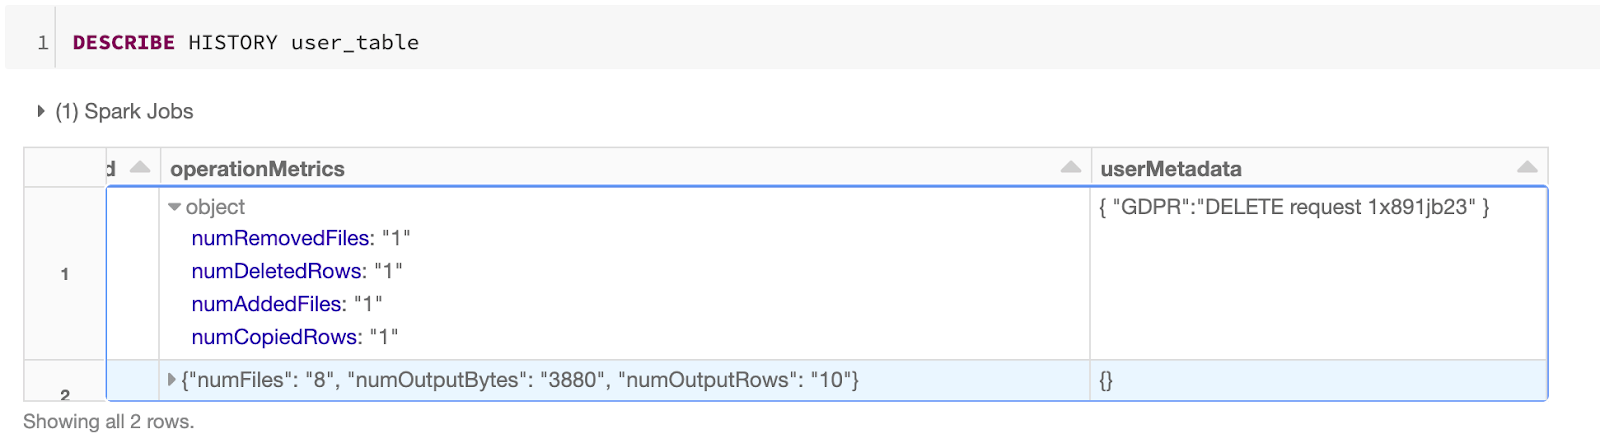Image resolution: width=1600 pixels, height=443 pixels.
Task: Sort by userMetadata column arrow icon
Action: tap(1527, 168)
